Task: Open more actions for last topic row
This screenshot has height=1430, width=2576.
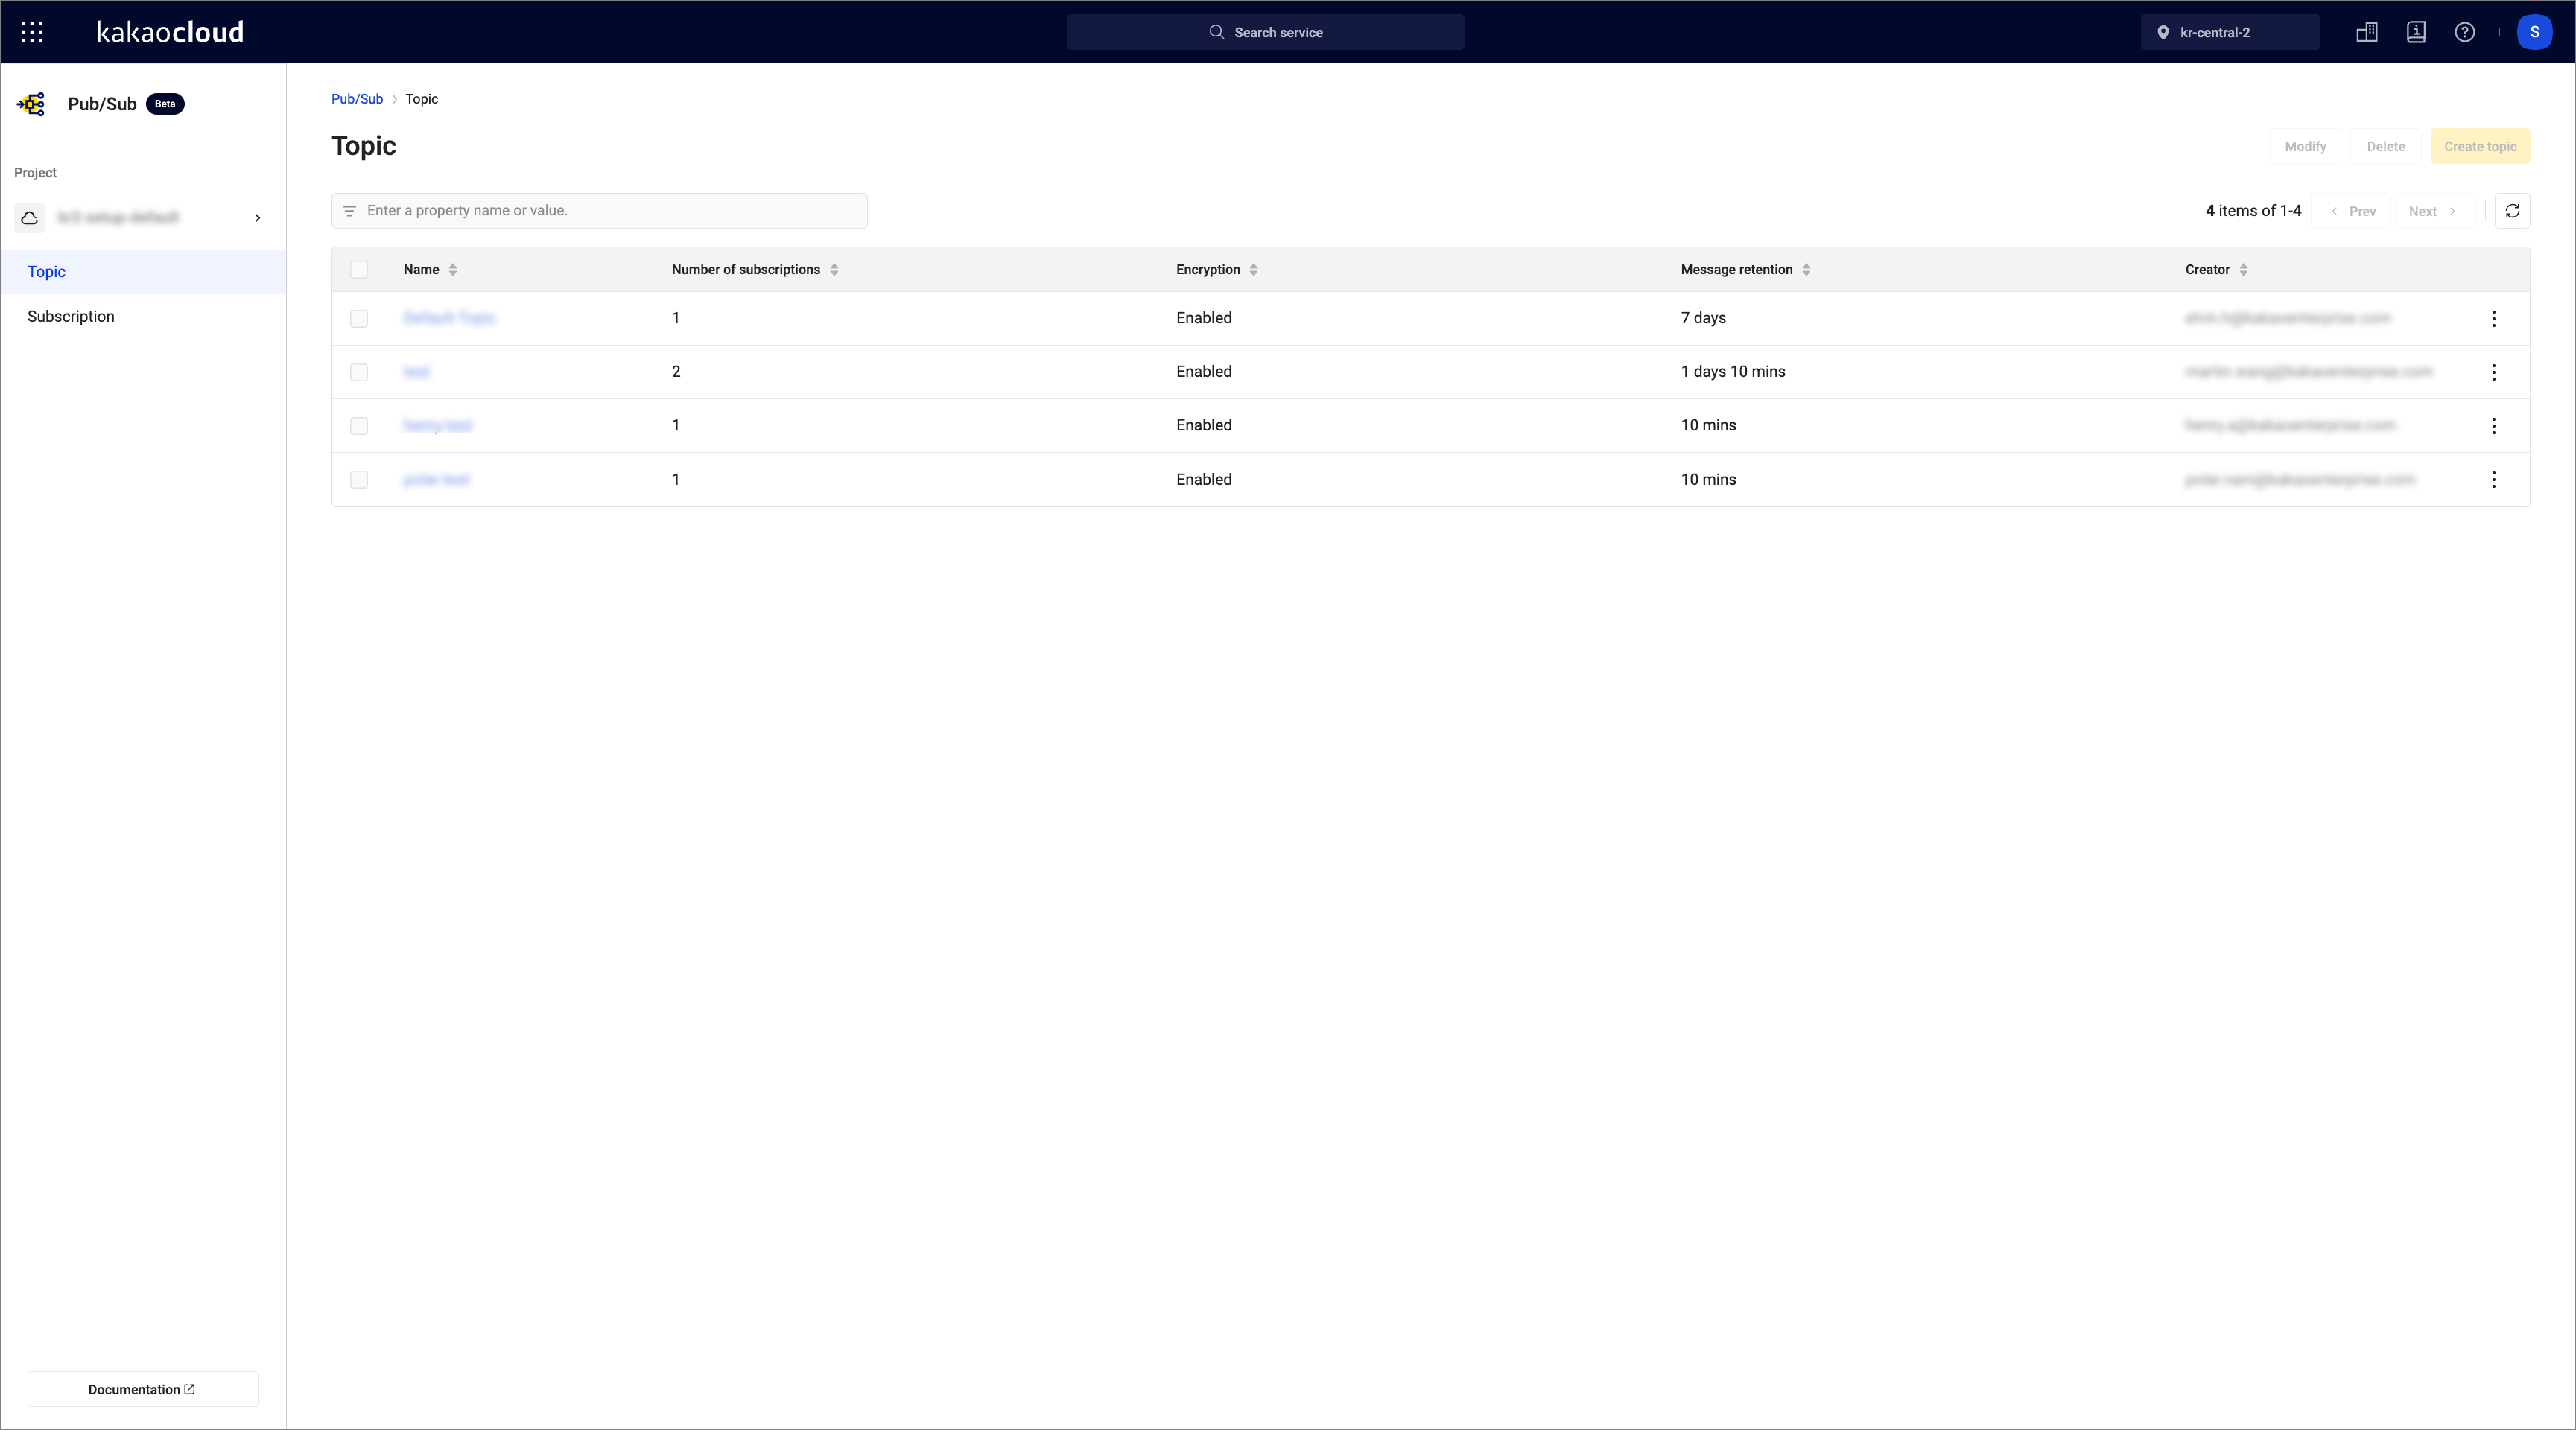Action: (x=2494, y=480)
